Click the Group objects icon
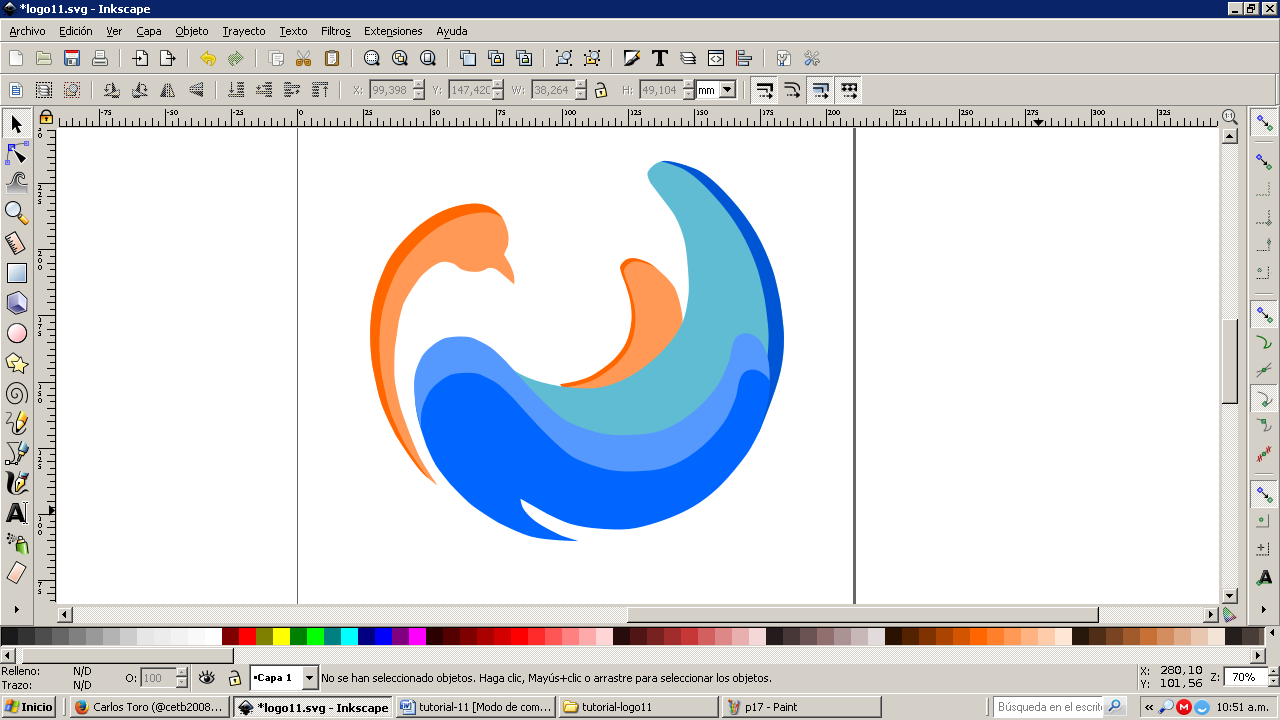Image resolution: width=1280 pixels, height=720 pixels. (564, 58)
